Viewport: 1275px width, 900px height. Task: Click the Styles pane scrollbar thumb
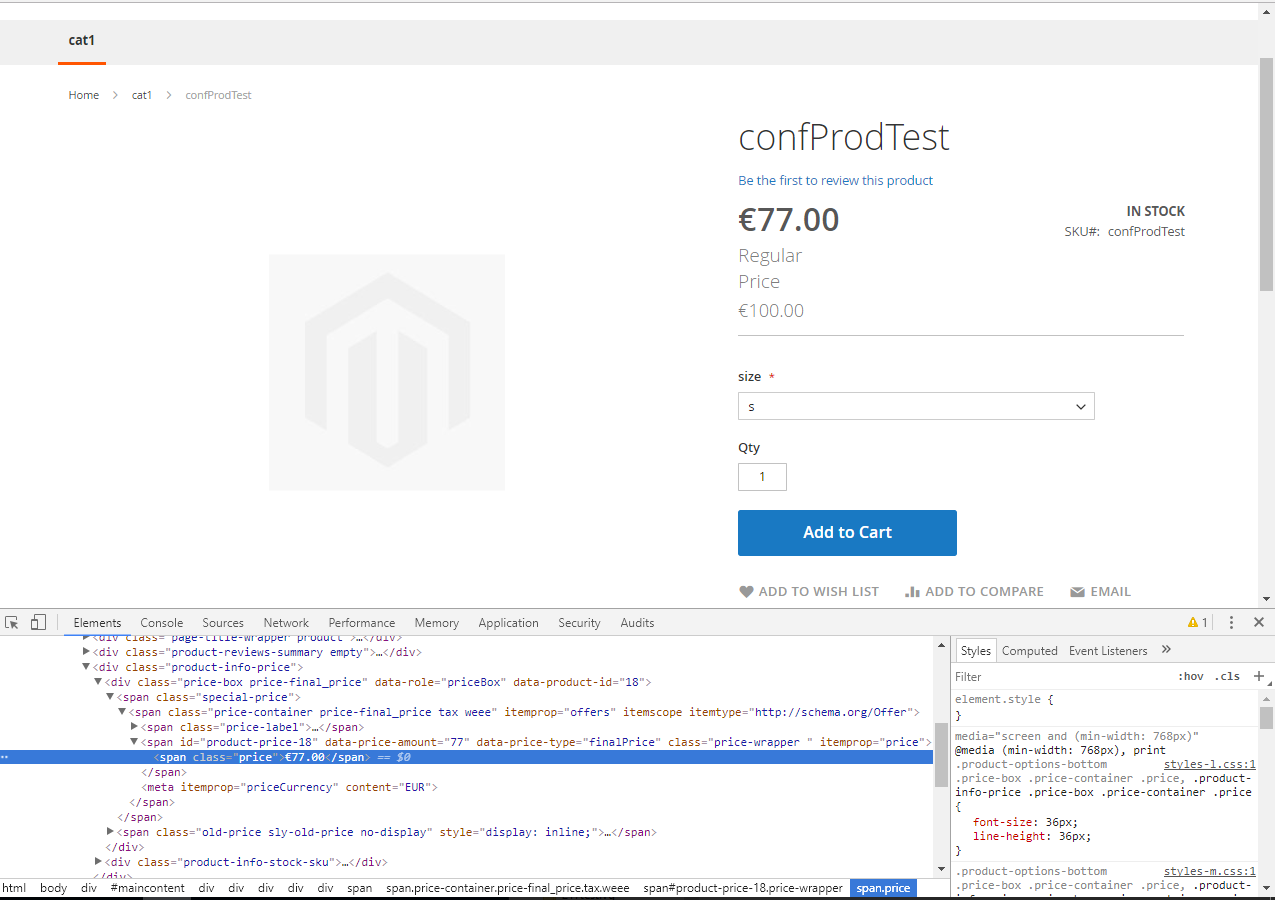(1266, 718)
